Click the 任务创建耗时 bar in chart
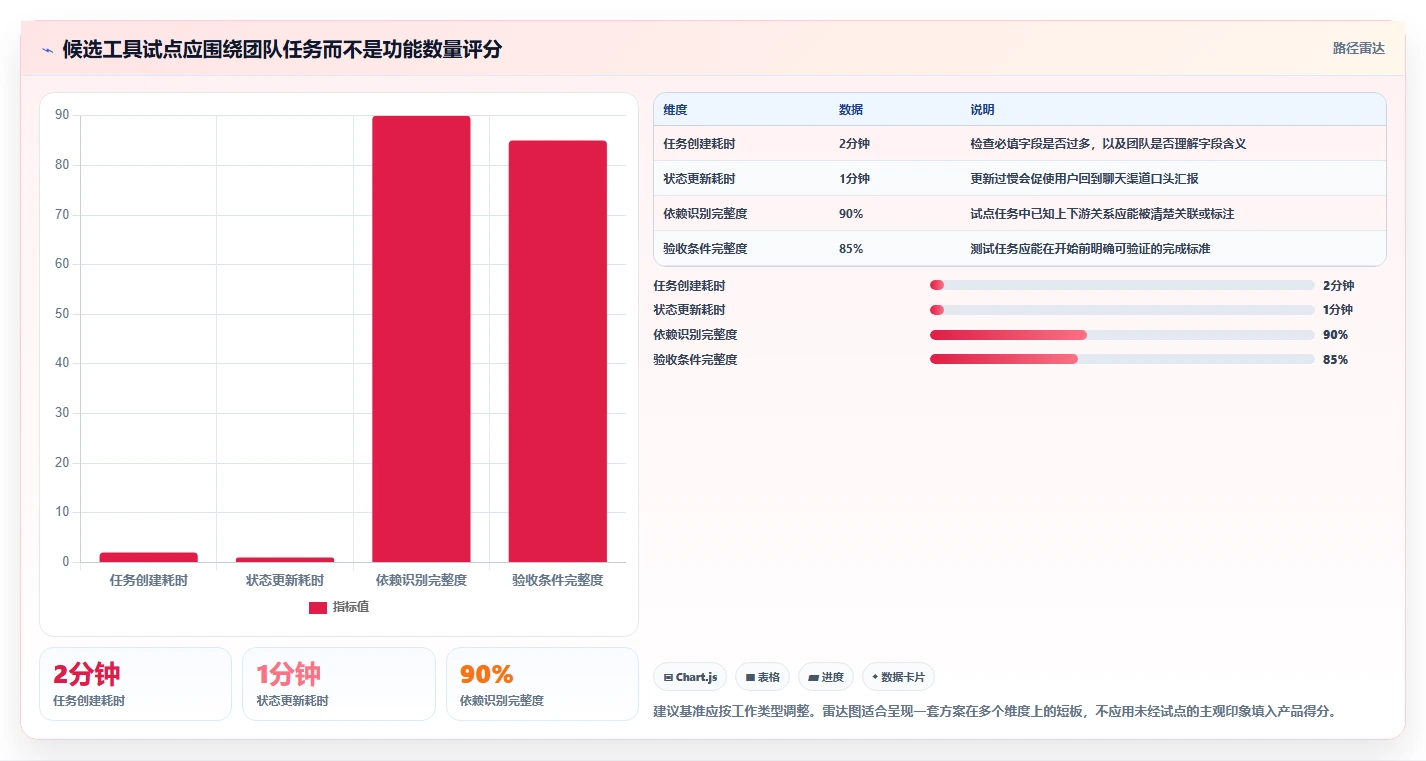Screen dimensions: 1426x761 (149, 557)
